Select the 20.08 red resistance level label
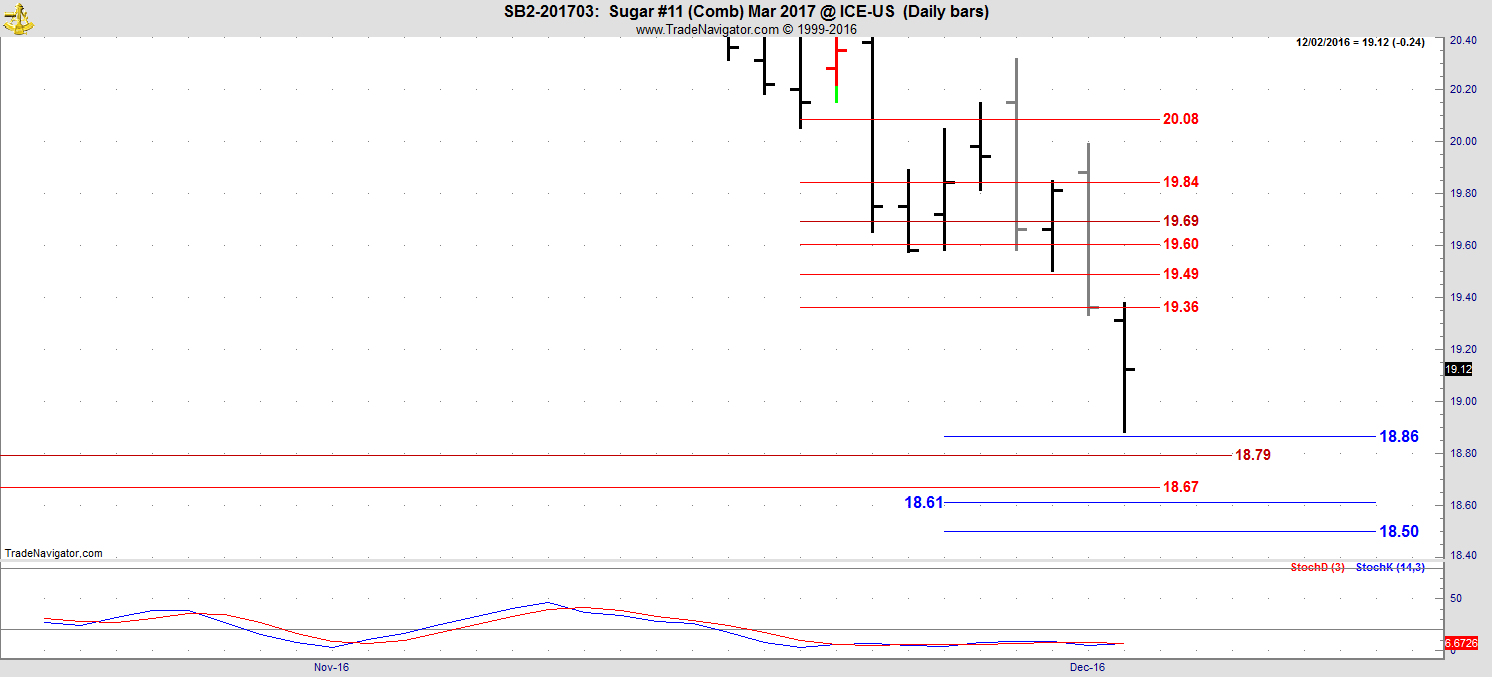The height and width of the screenshot is (677, 1492). point(1180,119)
